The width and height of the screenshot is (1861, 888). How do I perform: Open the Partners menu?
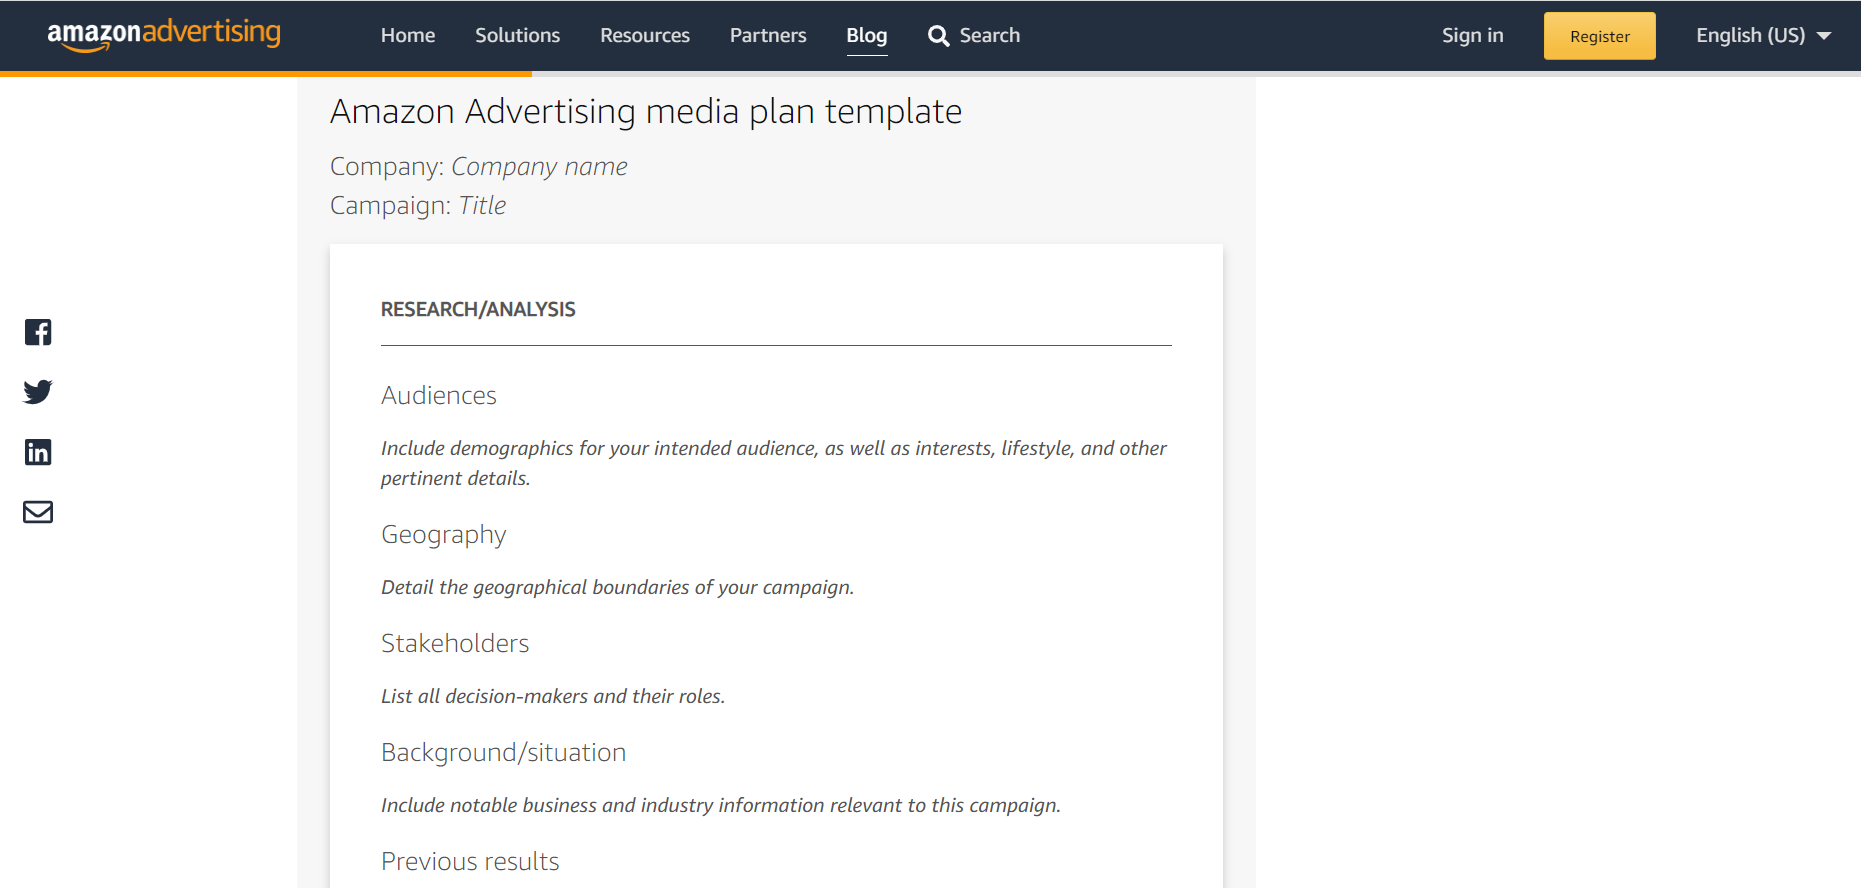coord(768,36)
